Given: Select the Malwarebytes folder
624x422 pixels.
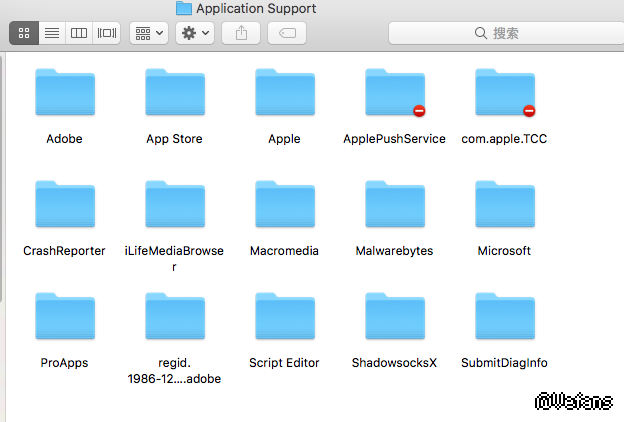Looking at the screenshot, I should pyautogui.click(x=394, y=206).
